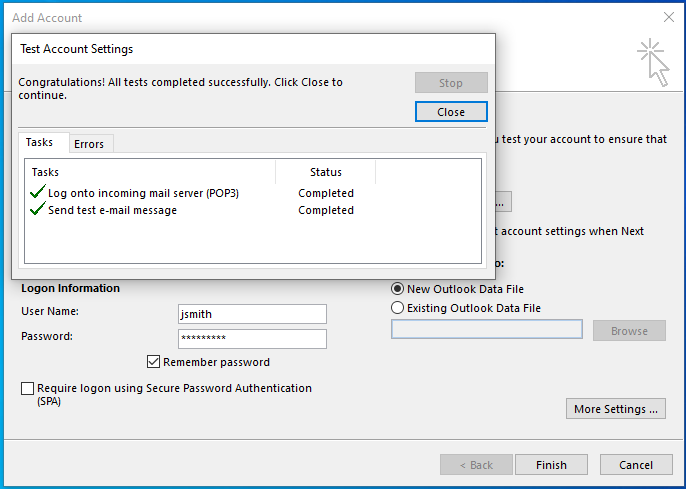Select New Outlook Data File option
The image size is (686, 489).
pyautogui.click(x=398, y=288)
